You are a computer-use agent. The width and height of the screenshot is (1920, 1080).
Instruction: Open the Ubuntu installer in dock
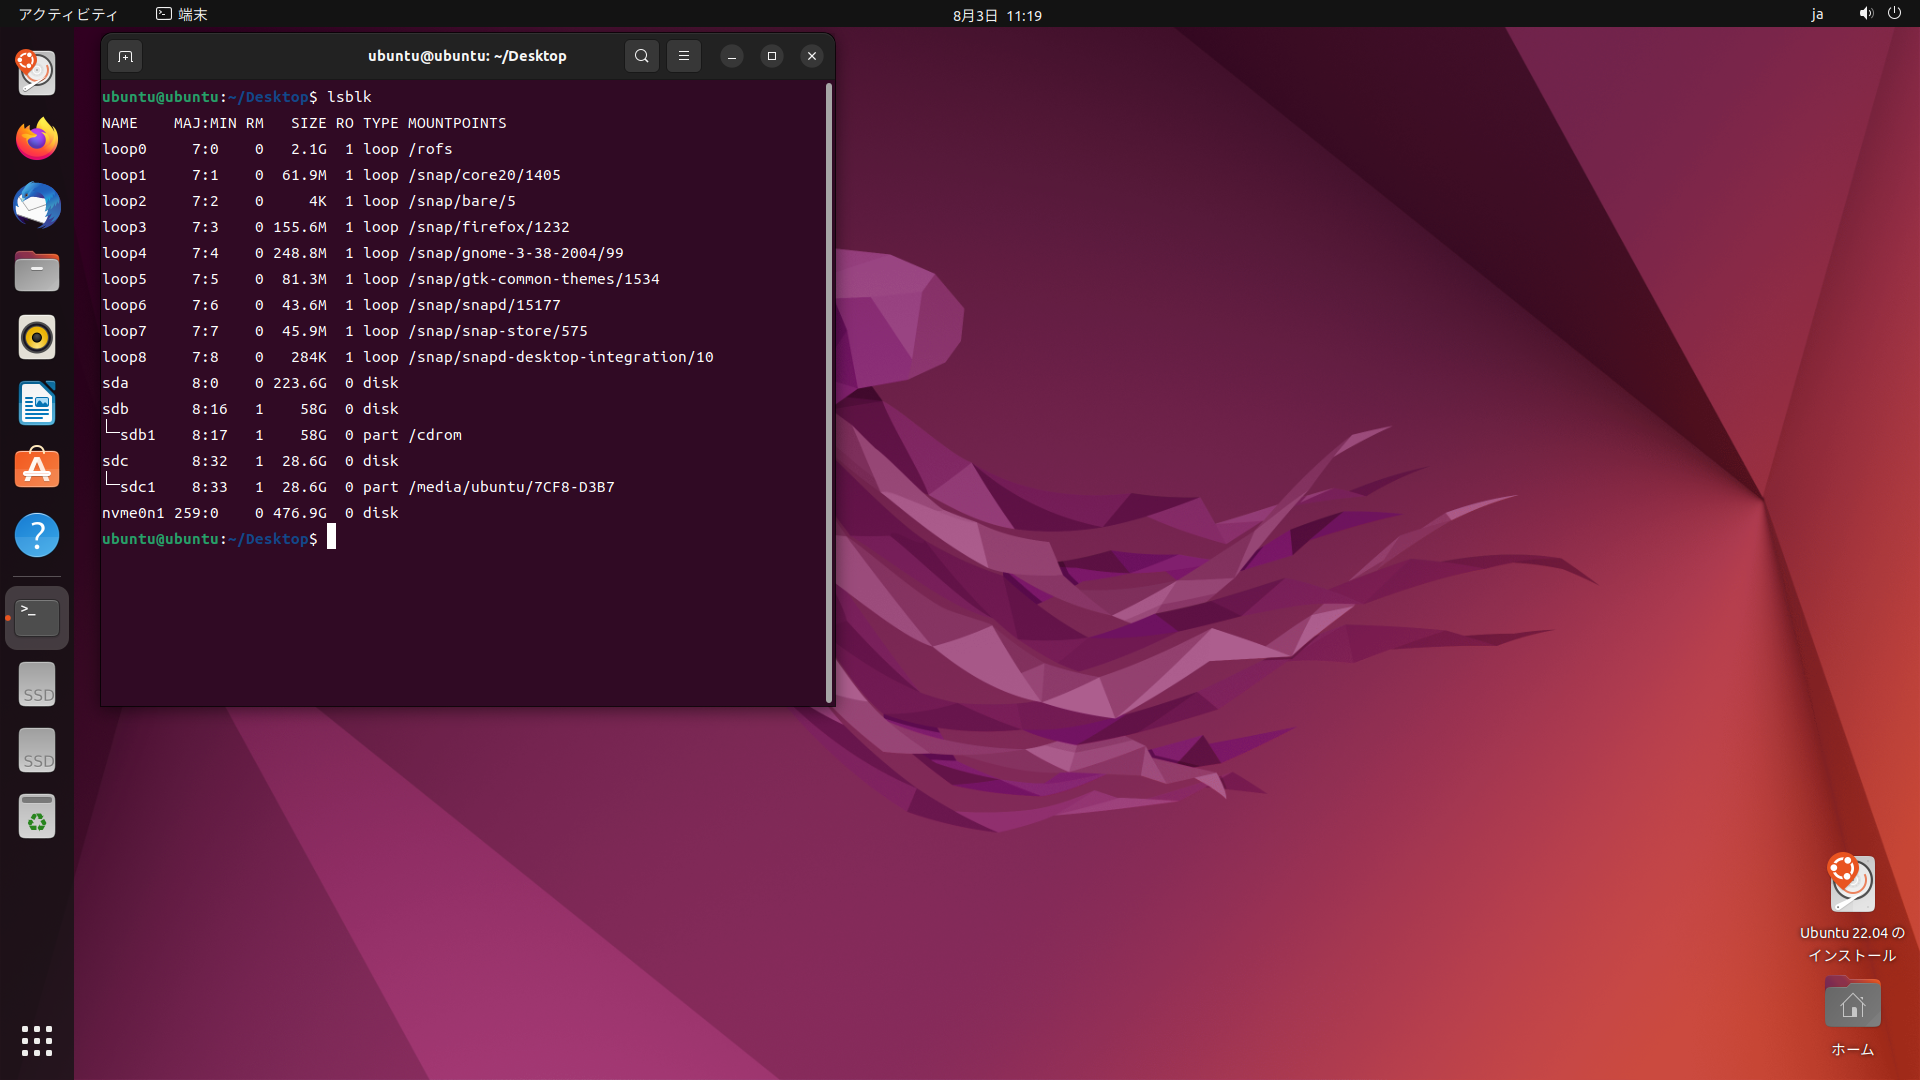tap(37, 73)
